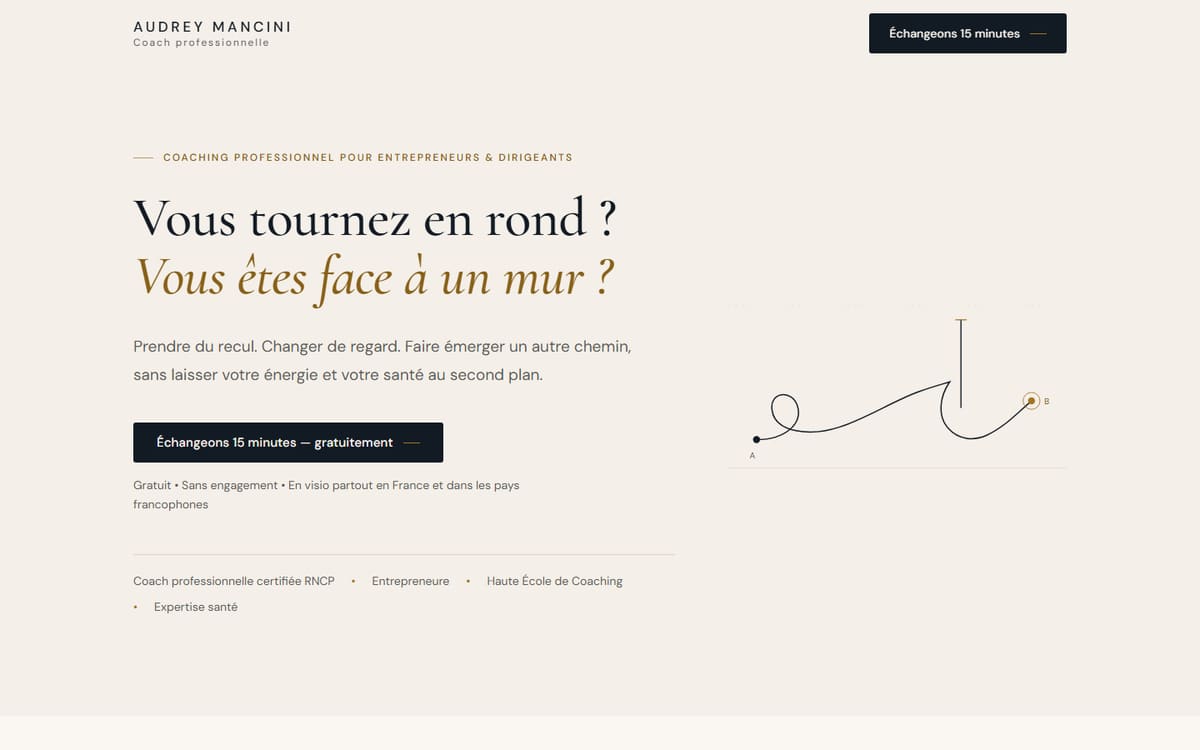This screenshot has height=750, width=1200.
Task: Click the Audrey Mancini site logo
Action: (212, 33)
